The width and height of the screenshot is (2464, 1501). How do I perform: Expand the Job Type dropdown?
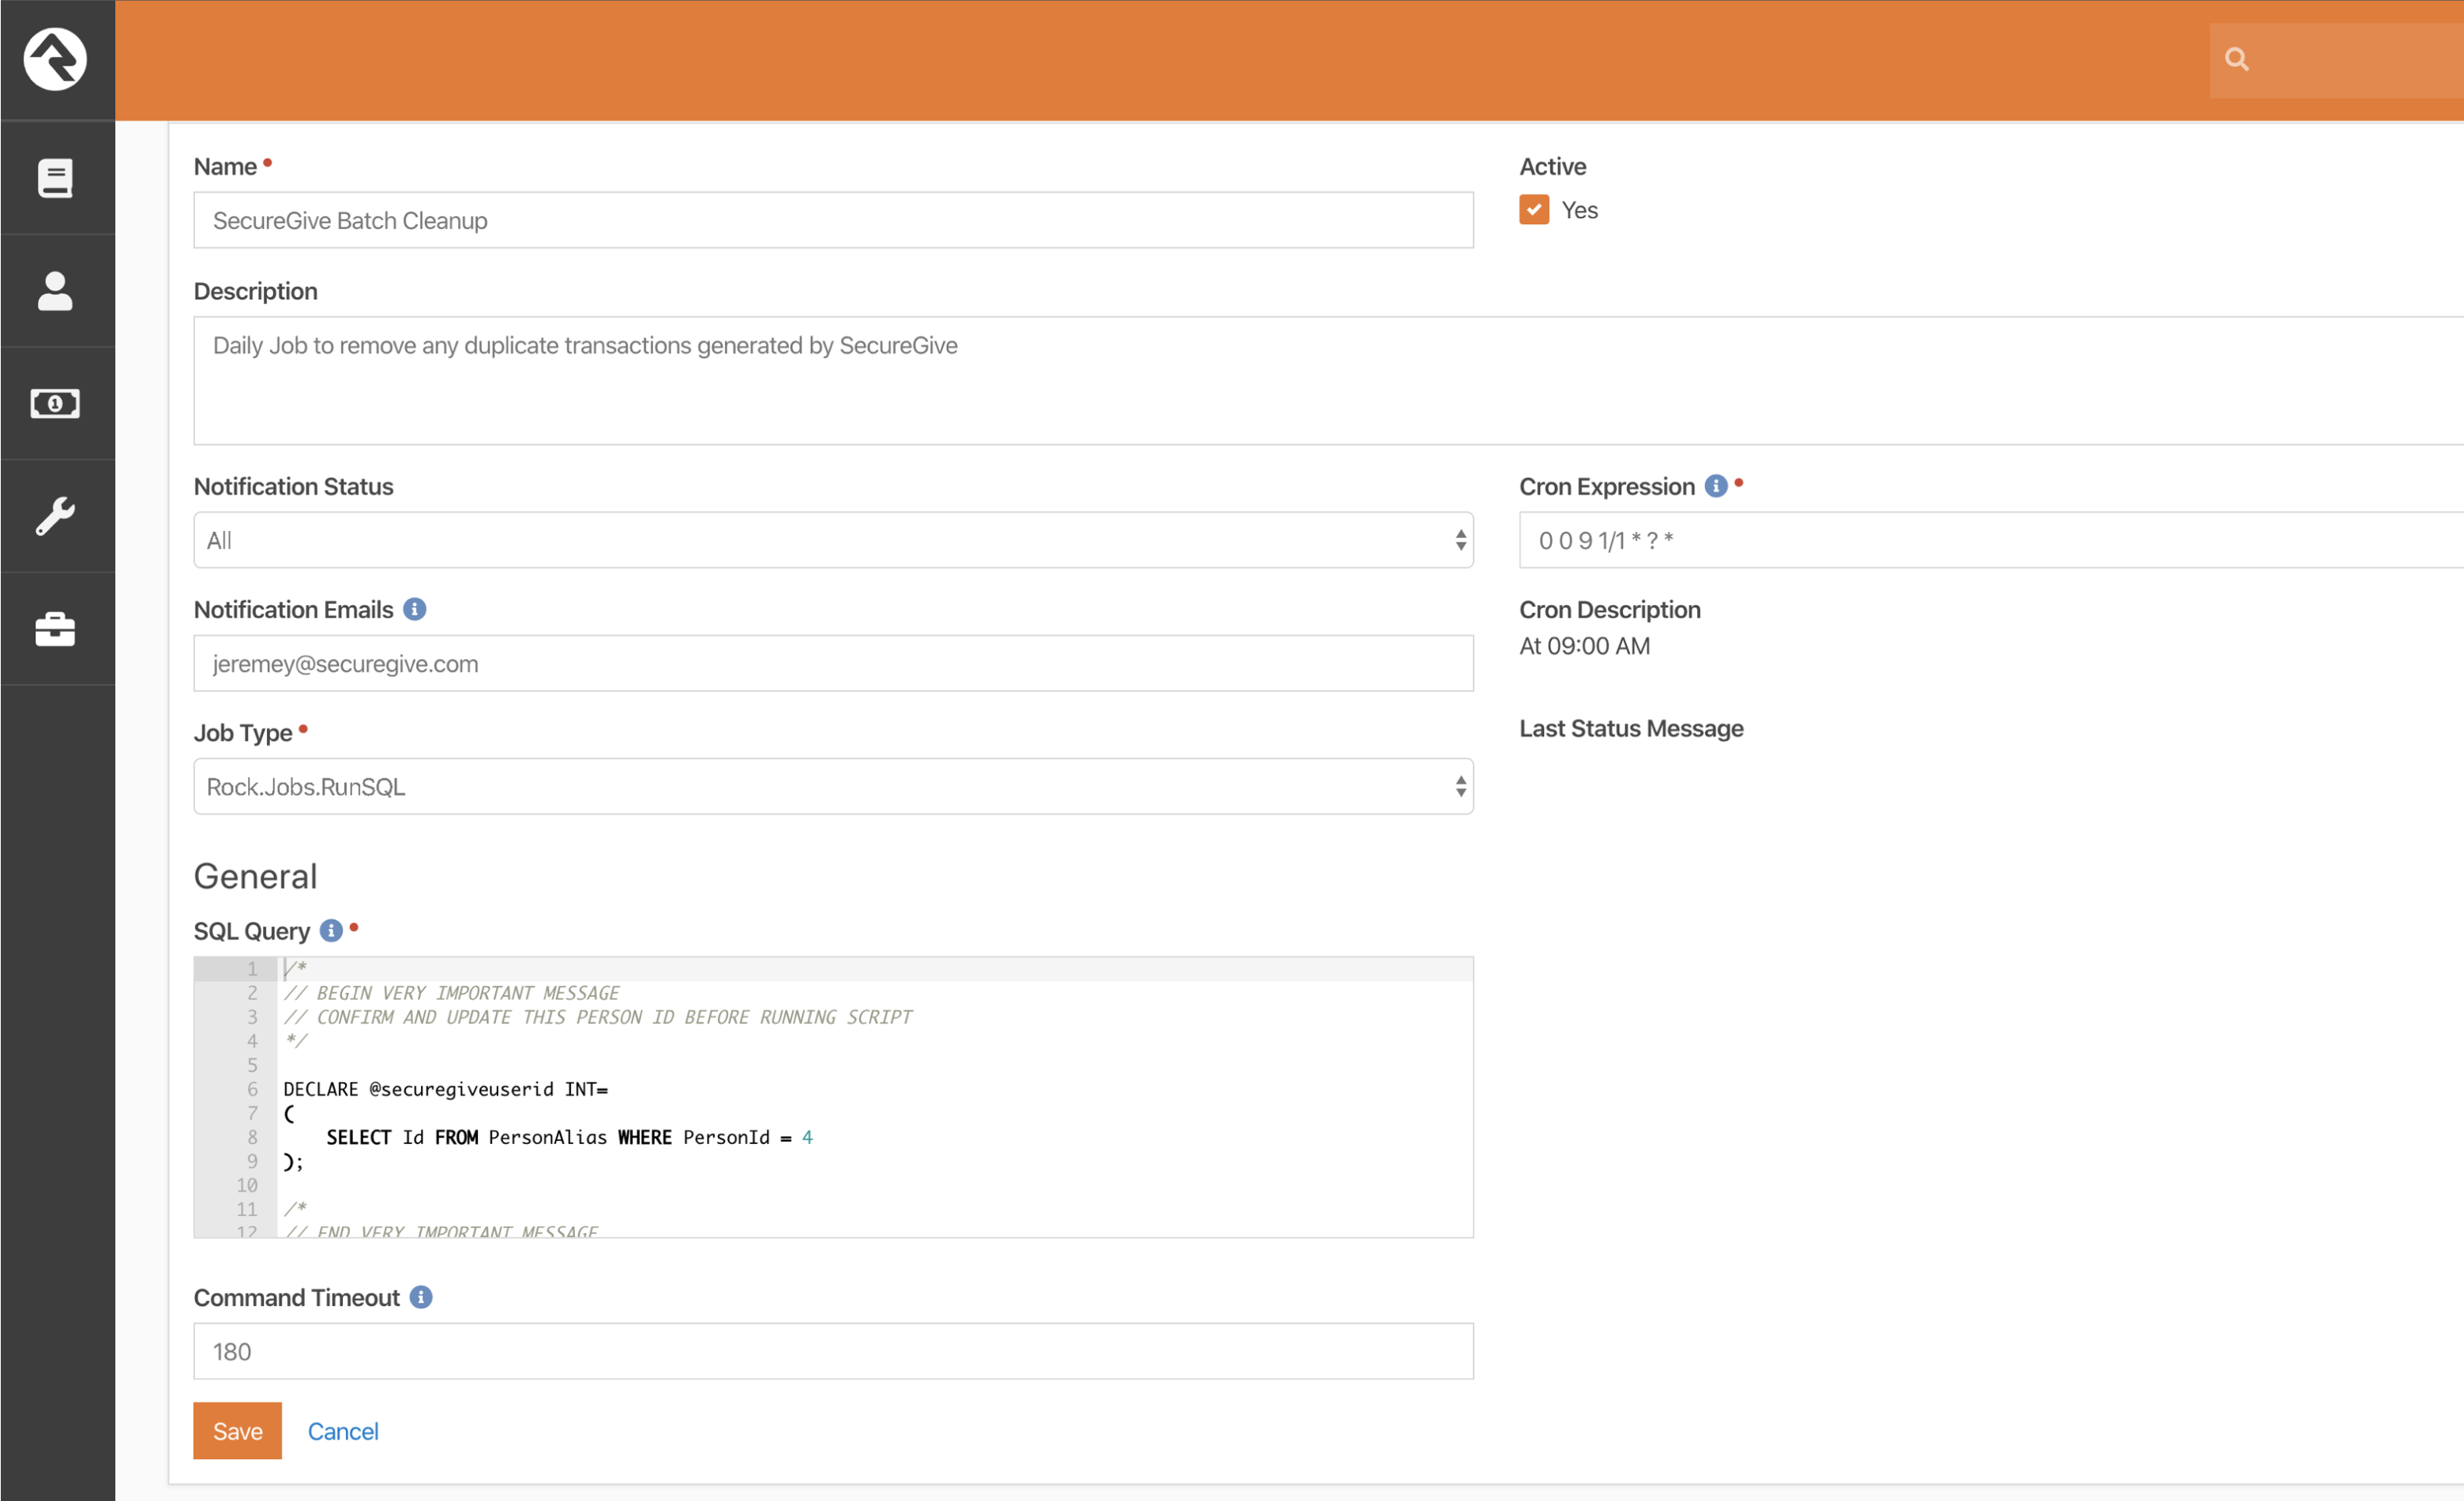pyautogui.click(x=832, y=787)
